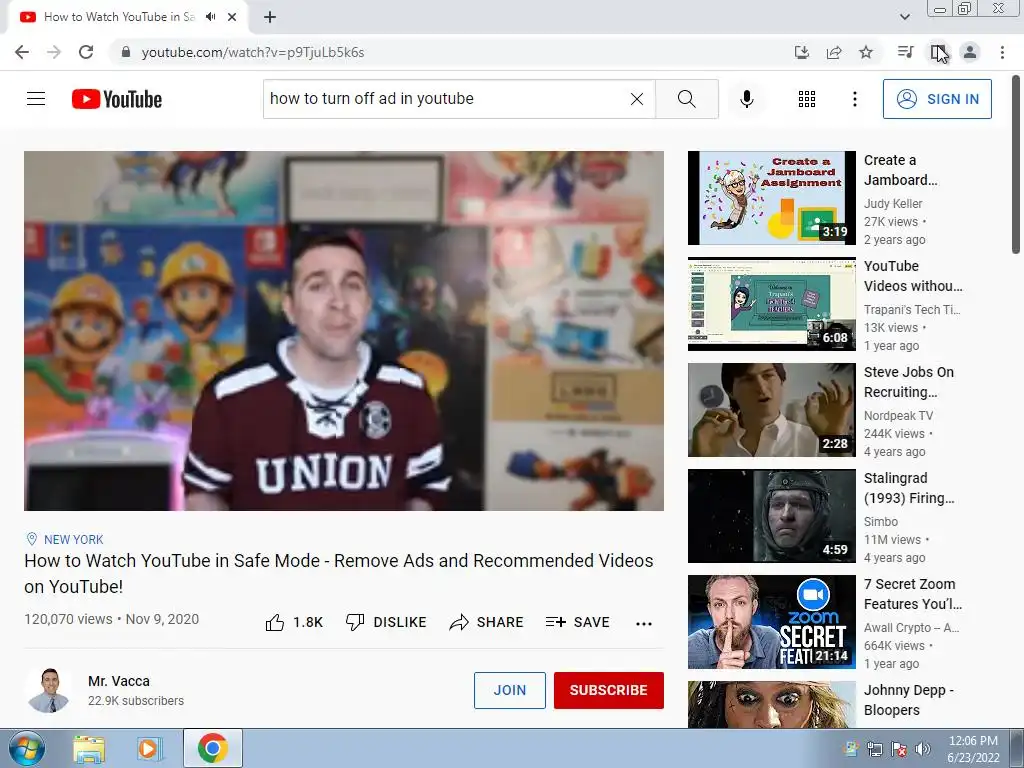
Task: Click 'Awall Crypto' channel name
Action: [911, 628]
